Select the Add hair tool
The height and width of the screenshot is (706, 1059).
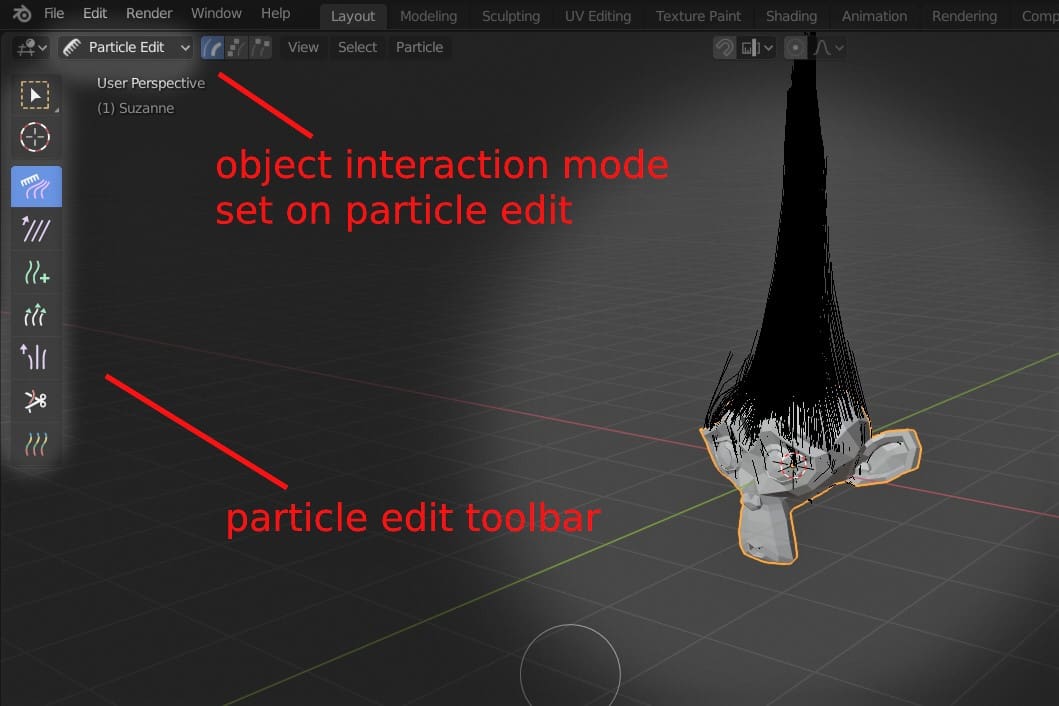(36, 273)
